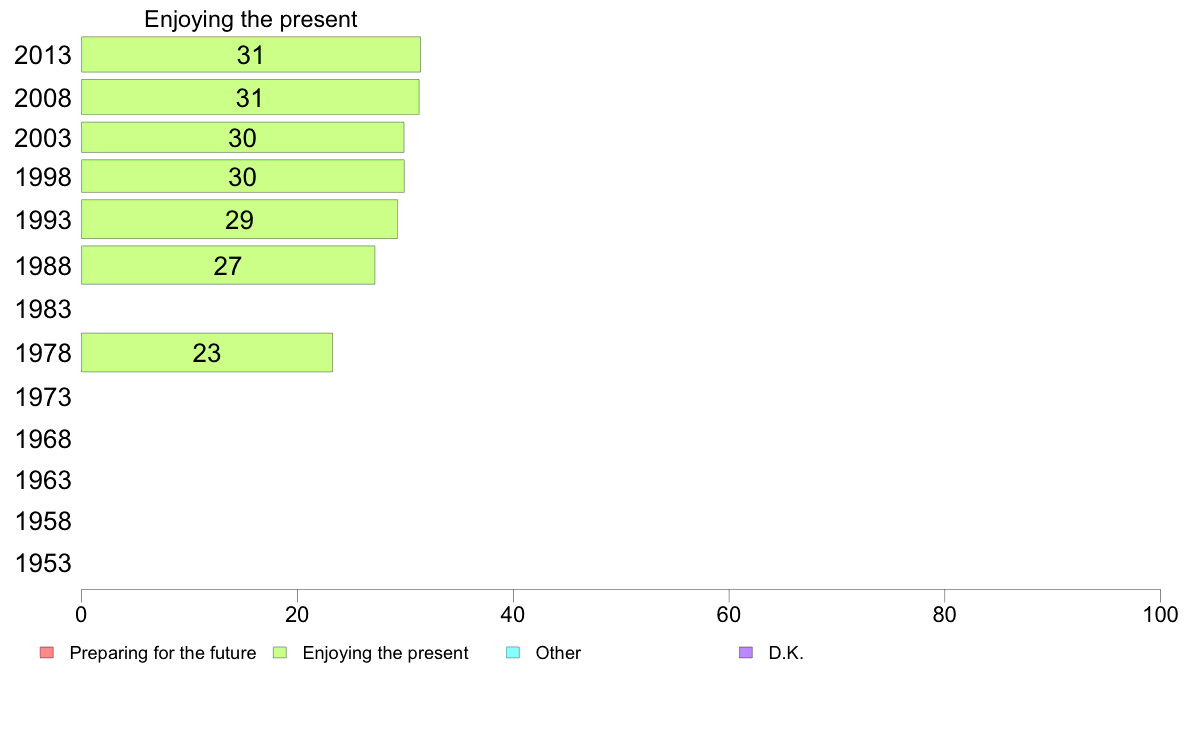The image size is (1188, 736).
Task: Click the Enjoying the present chart title
Action: click(251, 19)
